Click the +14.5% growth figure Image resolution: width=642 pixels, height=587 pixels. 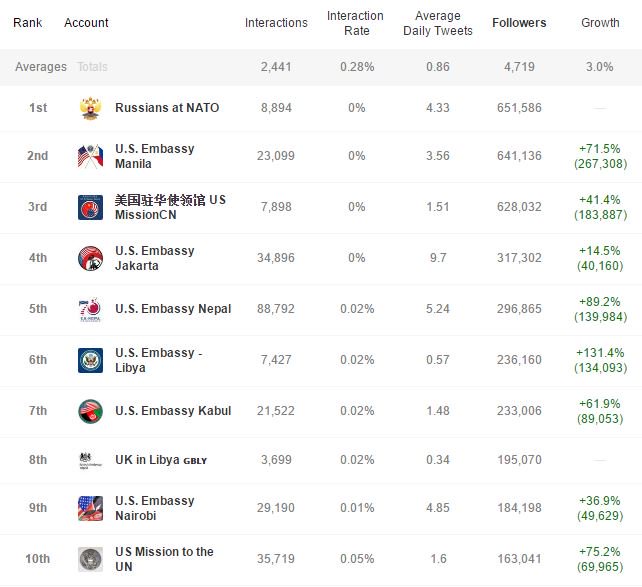click(x=600, y=251)
